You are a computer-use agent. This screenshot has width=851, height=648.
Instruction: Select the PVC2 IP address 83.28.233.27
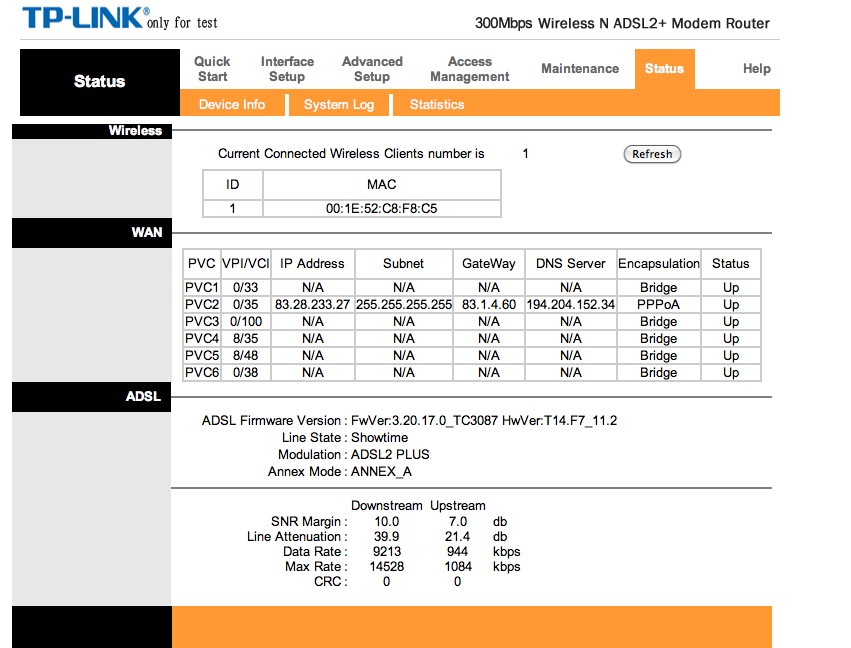[x=312, y=305]
